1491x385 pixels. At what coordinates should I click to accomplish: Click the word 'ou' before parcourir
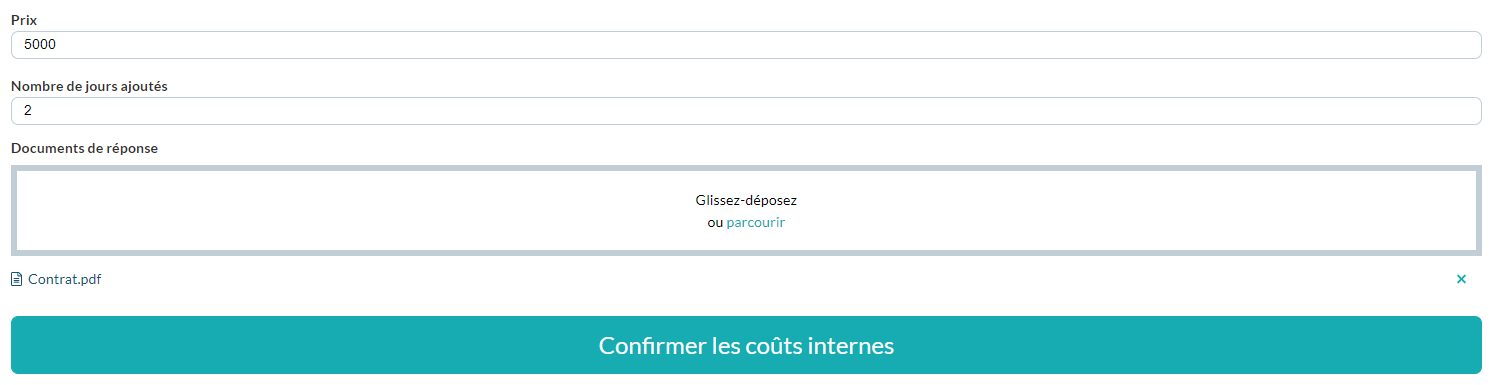[715, 223]
